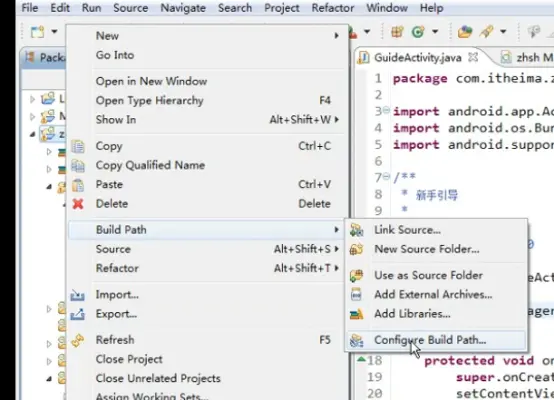
Task: Open the Show In submenu
Action: 206,119
